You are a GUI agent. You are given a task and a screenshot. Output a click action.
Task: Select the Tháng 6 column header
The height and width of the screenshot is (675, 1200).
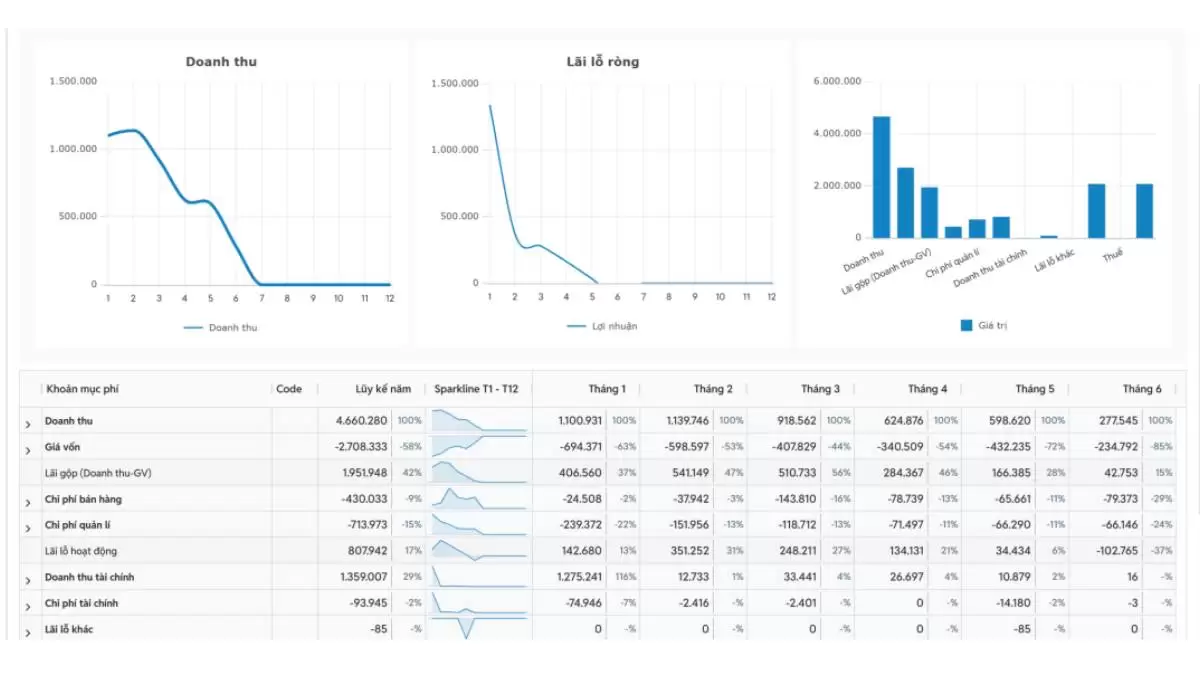pos(1142,389)
